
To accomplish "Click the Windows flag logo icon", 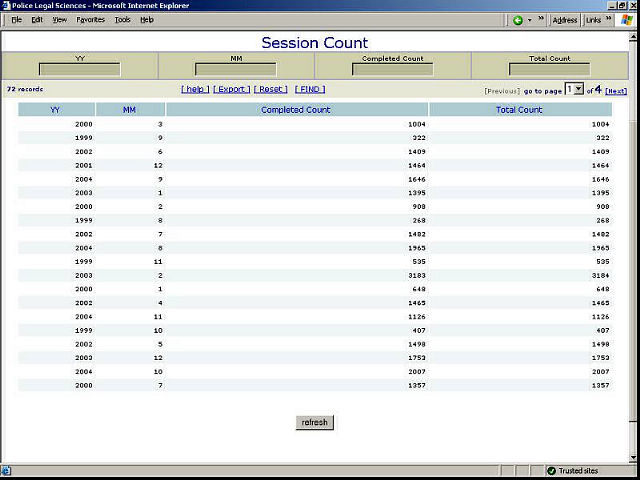I will (626, 20).
